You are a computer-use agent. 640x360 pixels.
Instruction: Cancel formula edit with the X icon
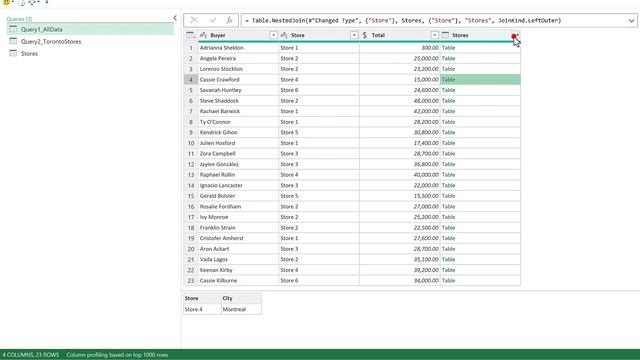point(194,20)
